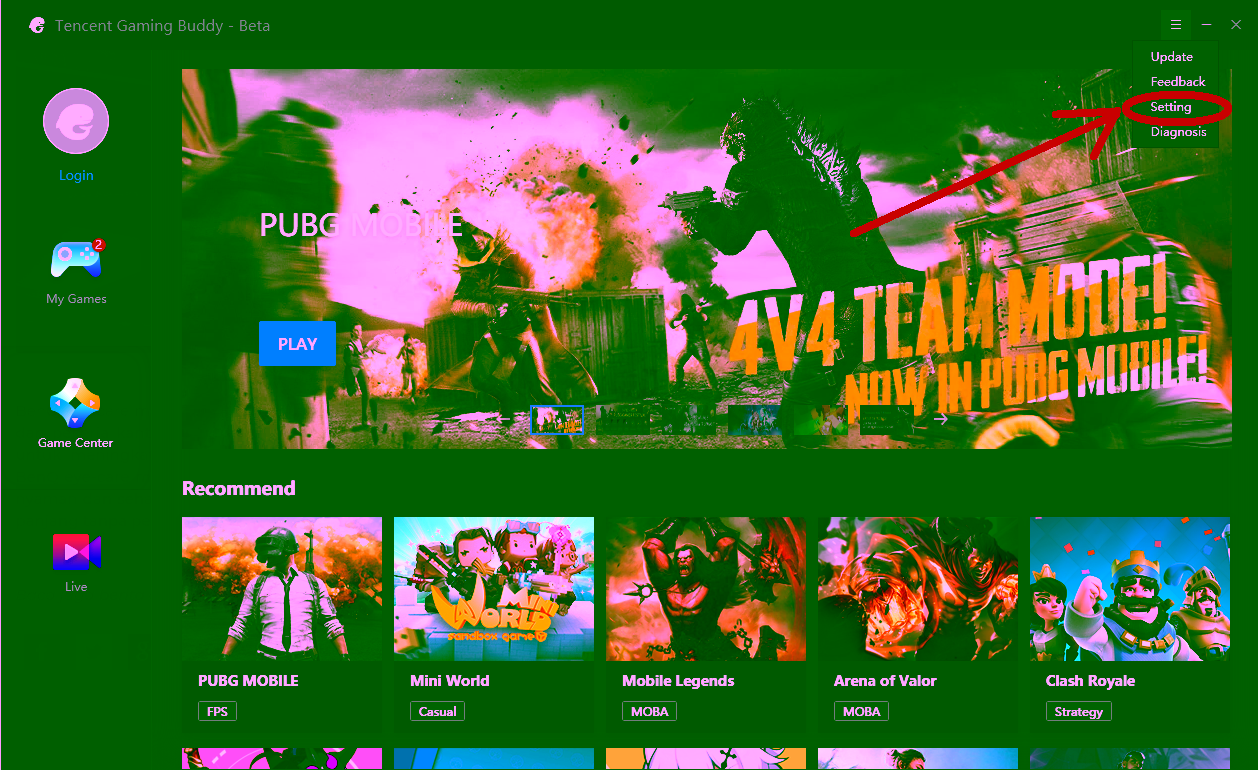Screen dimensions: 1258x770
Task: Go to next banner with right arrow
Action: 941,419
